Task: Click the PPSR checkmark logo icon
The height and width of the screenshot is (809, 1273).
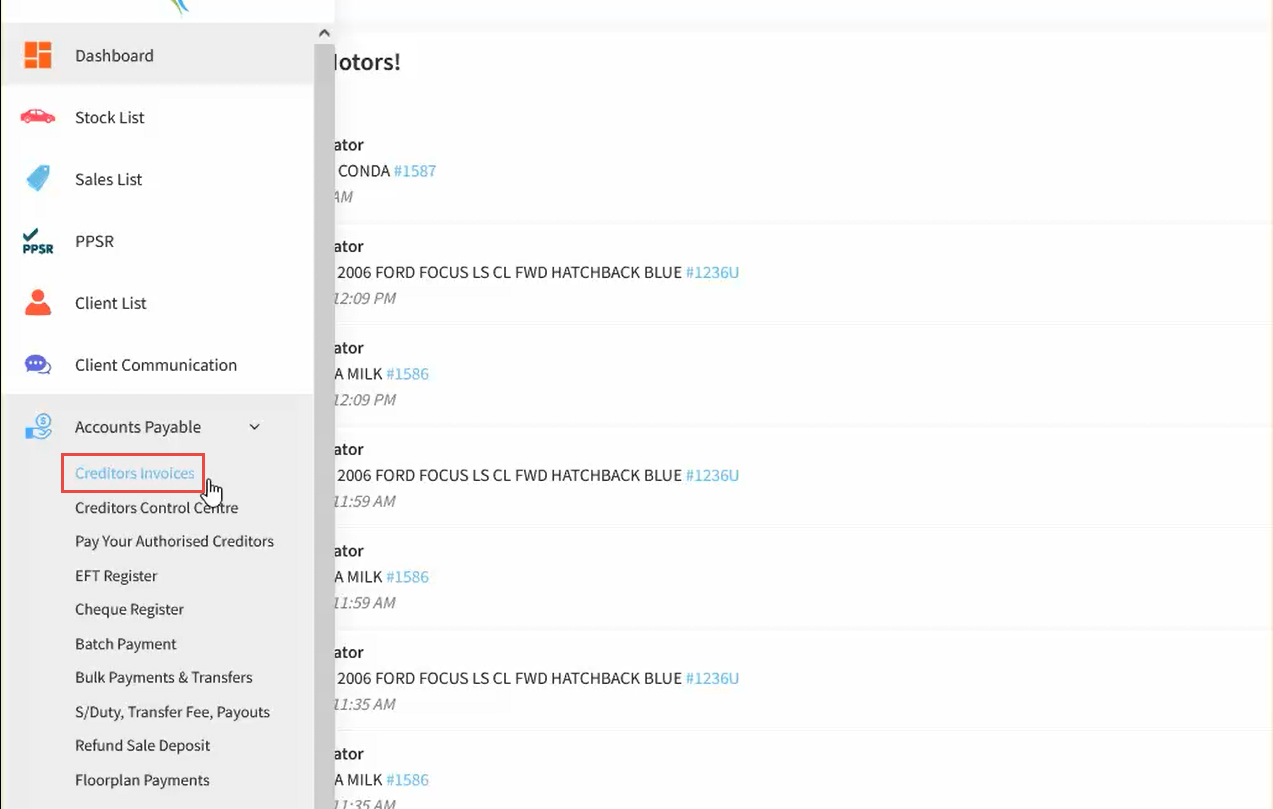Action: pos(38,241)
